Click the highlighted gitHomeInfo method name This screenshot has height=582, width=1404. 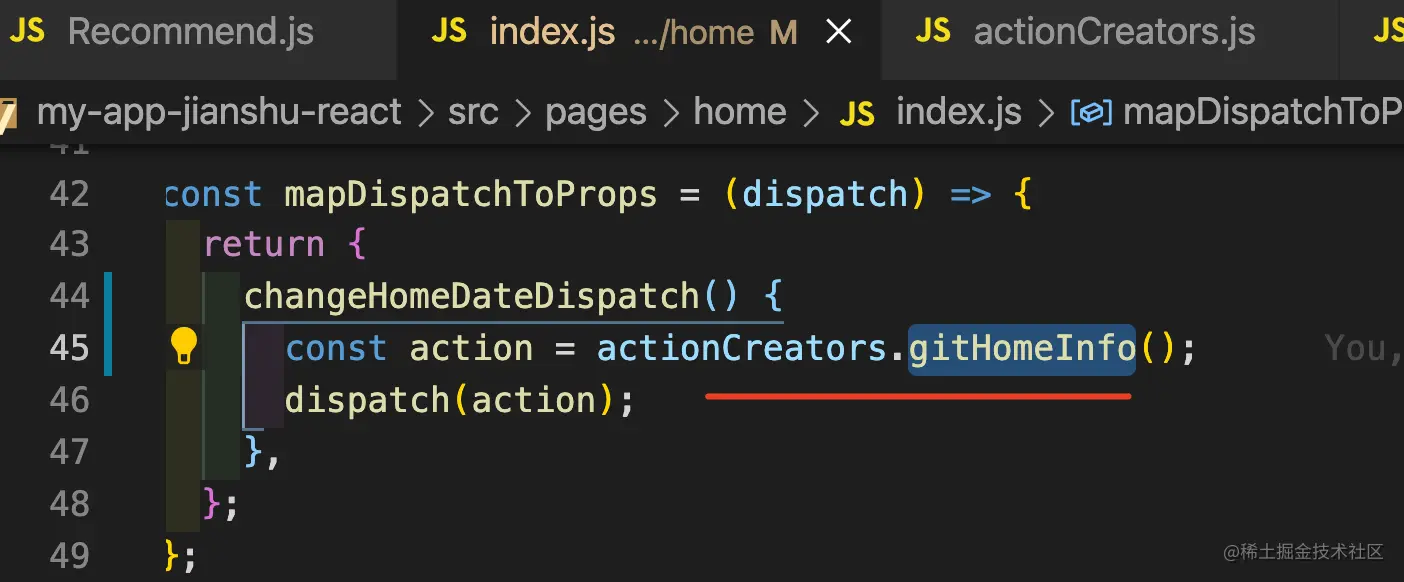pyautogui.click(x=1022, y=348)
